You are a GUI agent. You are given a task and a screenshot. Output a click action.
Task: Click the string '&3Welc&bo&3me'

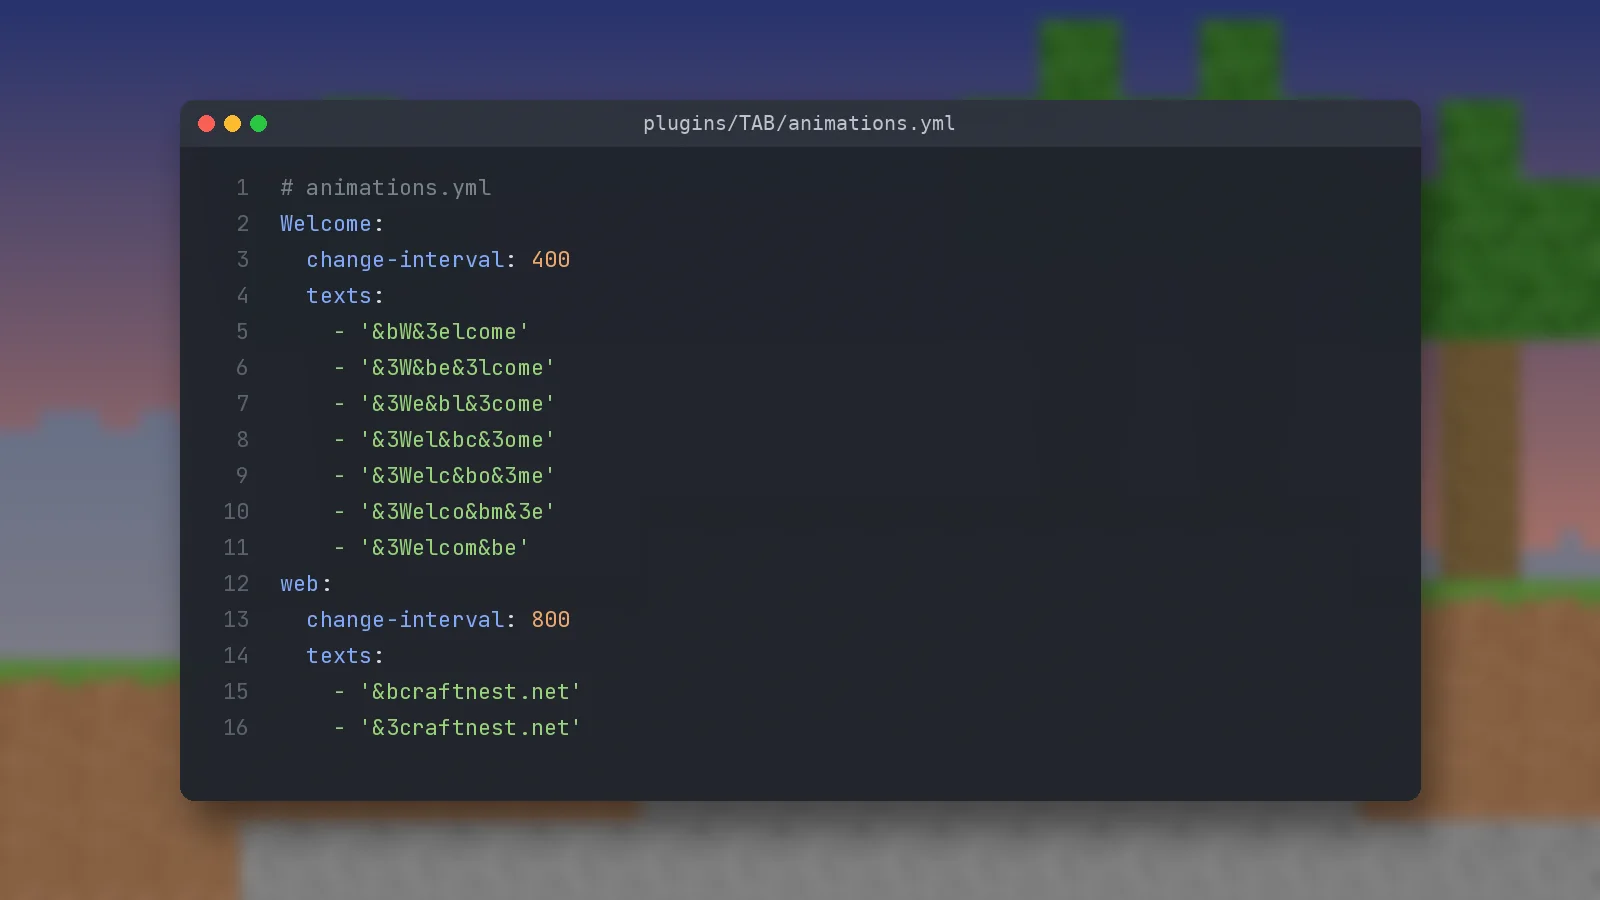[x=458, y=476]
